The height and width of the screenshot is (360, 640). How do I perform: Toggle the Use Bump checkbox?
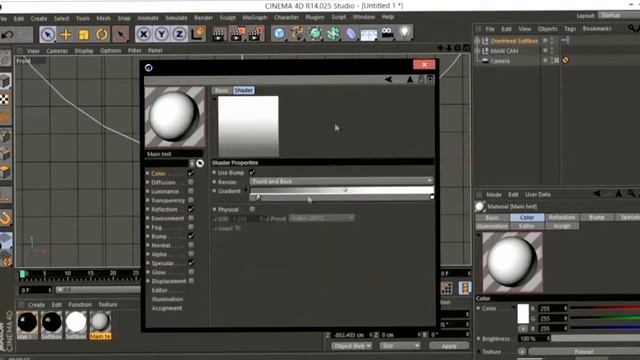click(x=252, y=172)
